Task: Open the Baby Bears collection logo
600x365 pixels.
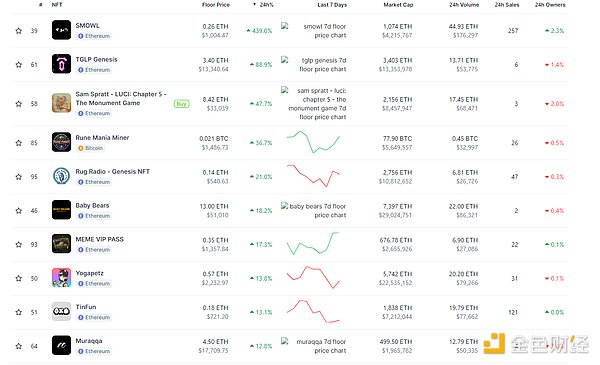Action: coord(61,210)
